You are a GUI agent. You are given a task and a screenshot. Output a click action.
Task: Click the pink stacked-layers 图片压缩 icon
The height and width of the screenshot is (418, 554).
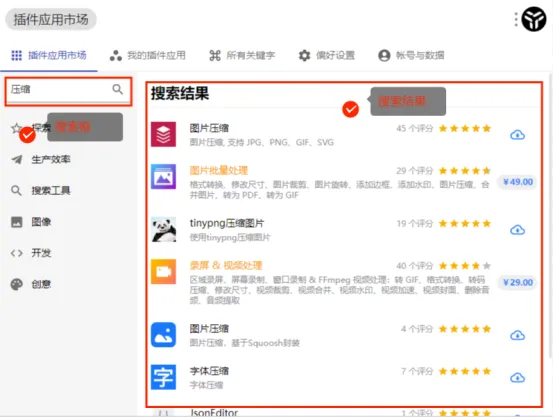coord(163,134)
